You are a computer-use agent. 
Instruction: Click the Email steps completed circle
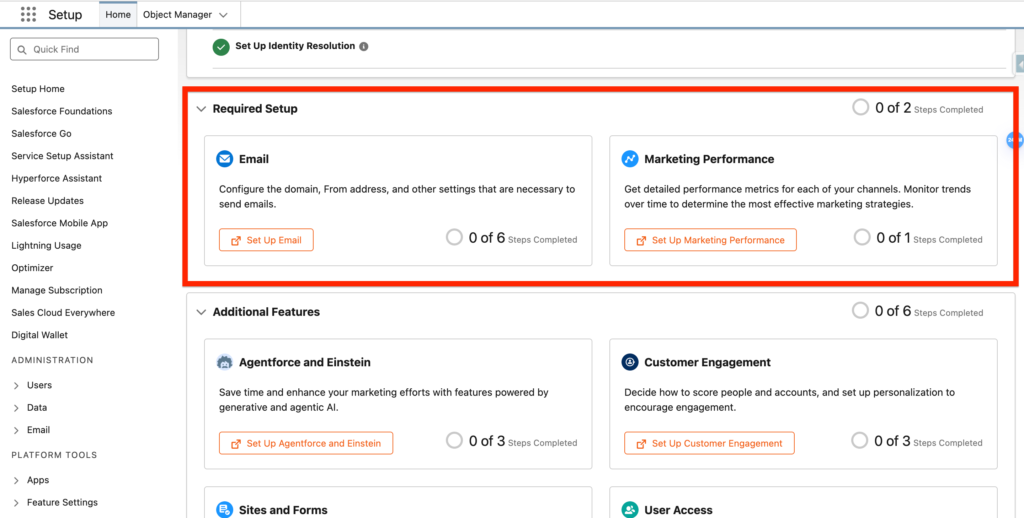(x=454, y=237)
